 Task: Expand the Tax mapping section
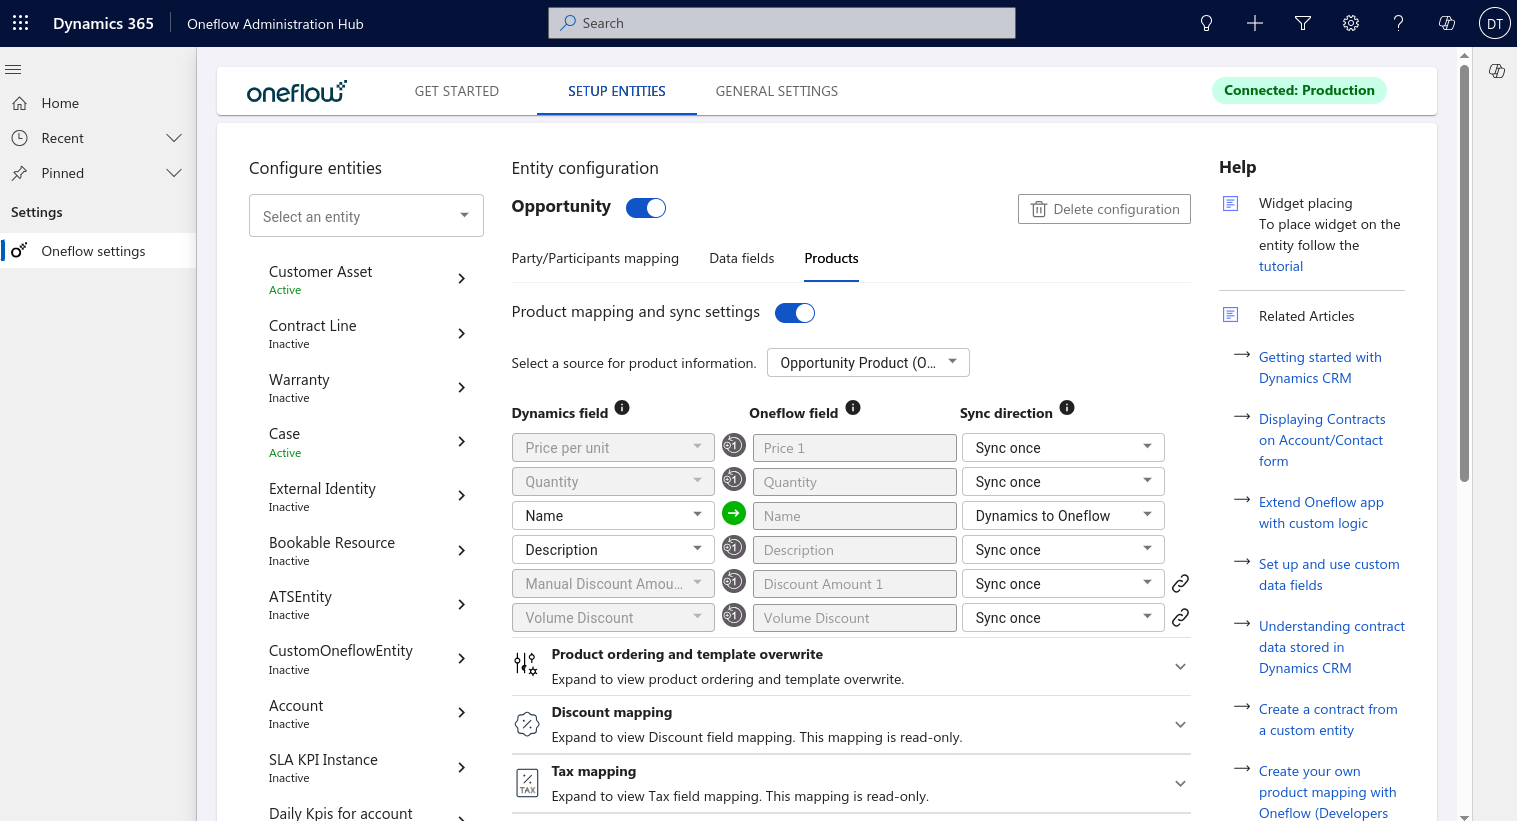851,784
